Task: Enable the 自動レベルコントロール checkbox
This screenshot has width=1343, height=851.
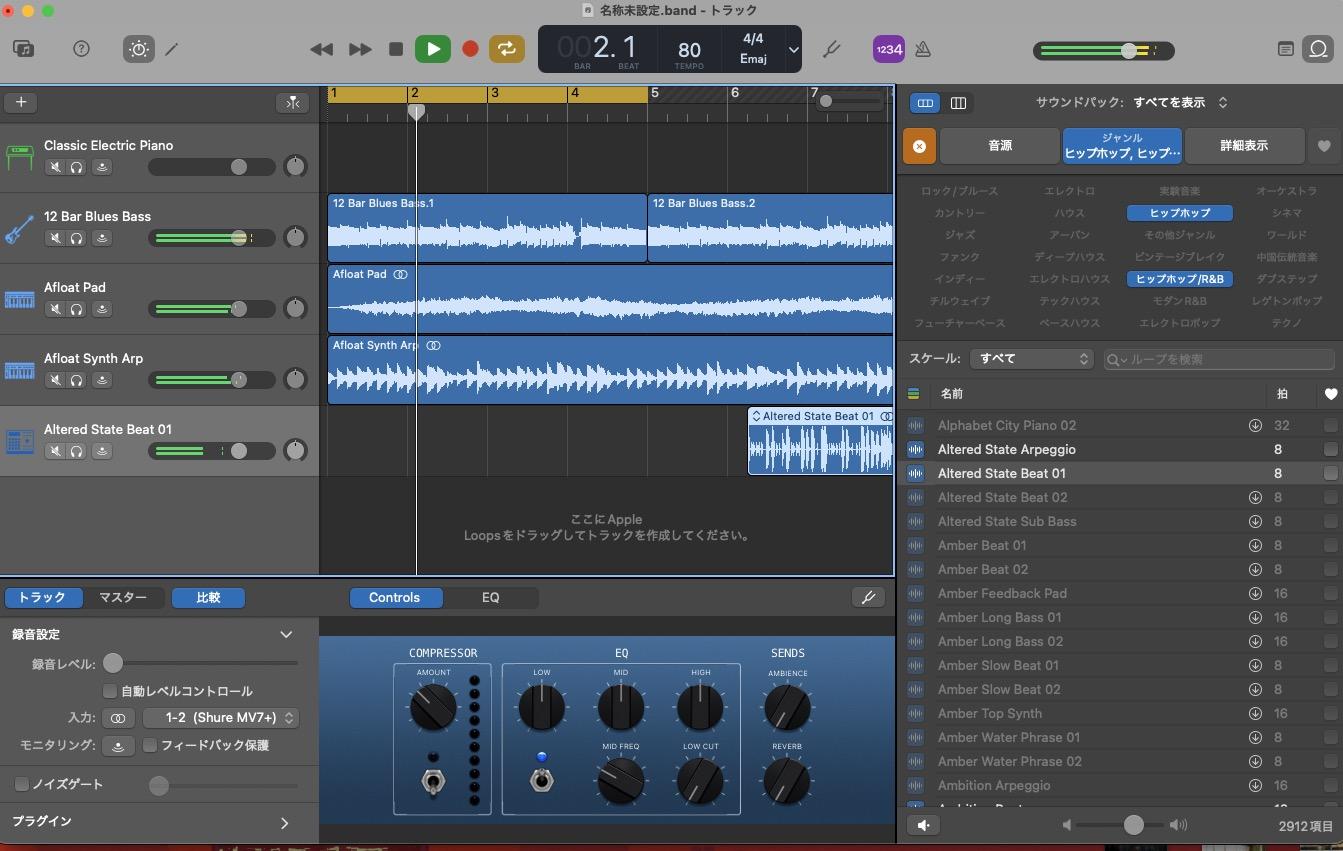Action: 110,691
